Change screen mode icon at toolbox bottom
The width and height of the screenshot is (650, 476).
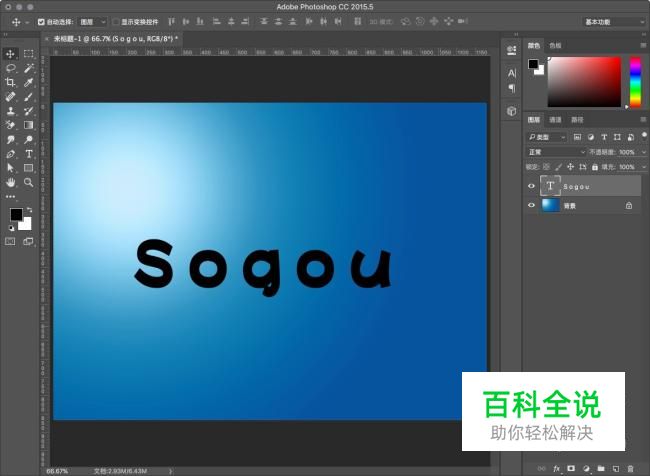pos(29,241)
